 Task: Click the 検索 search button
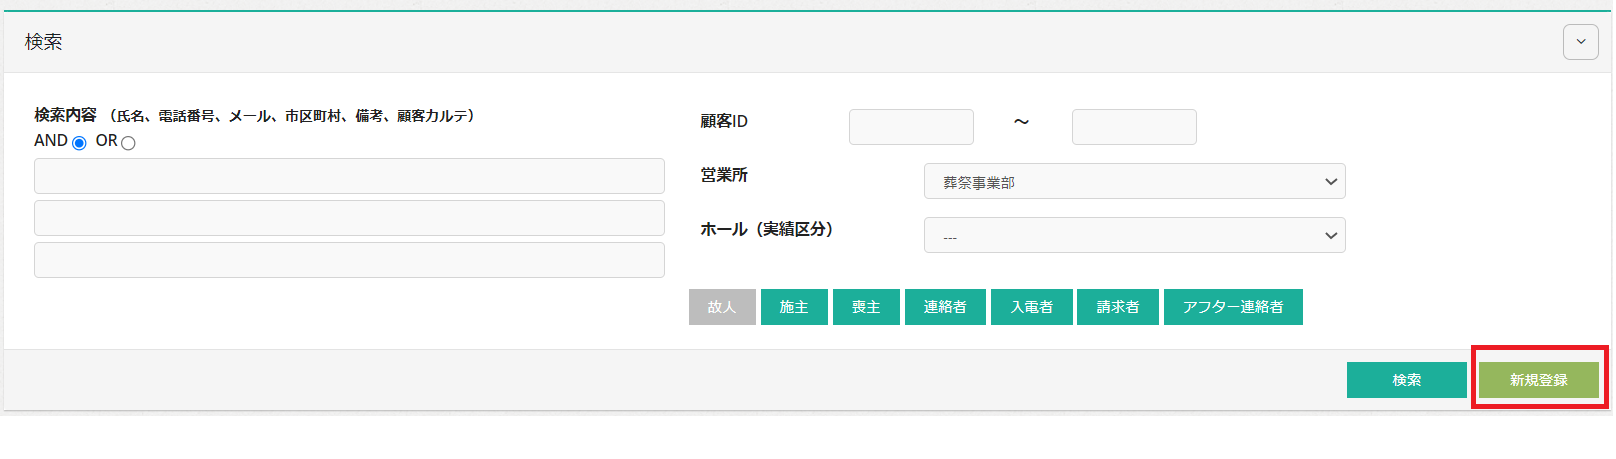click(1406, 380)
